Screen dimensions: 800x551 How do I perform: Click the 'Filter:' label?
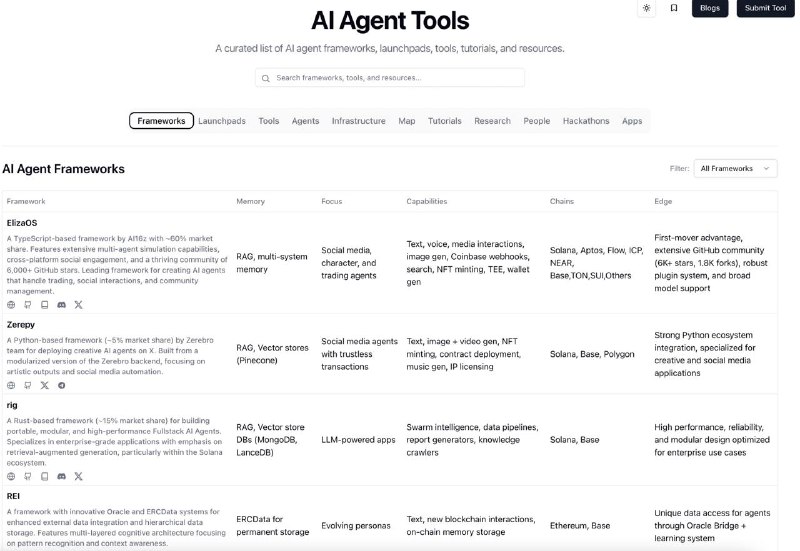tap(679, 168)
